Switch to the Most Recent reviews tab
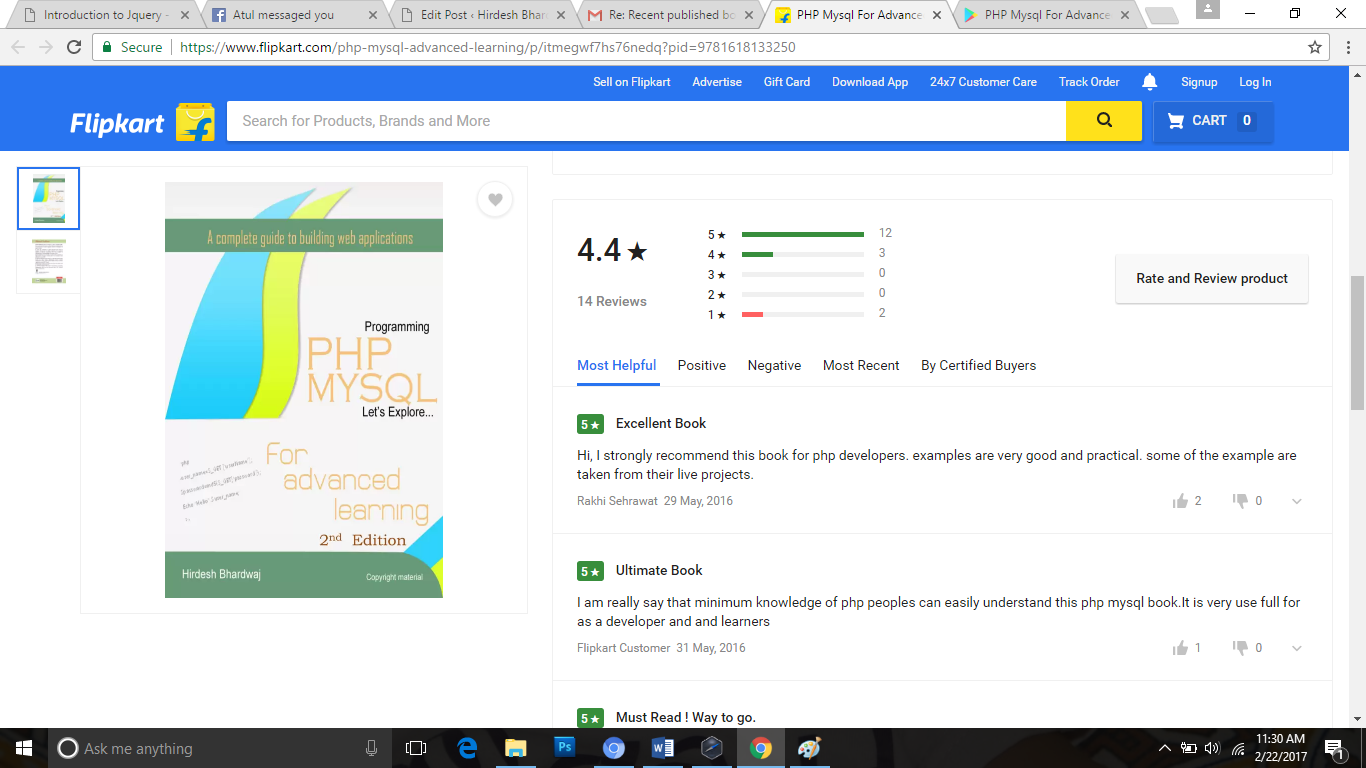This screenshot has width=1366, height=768. coord(861,366)
